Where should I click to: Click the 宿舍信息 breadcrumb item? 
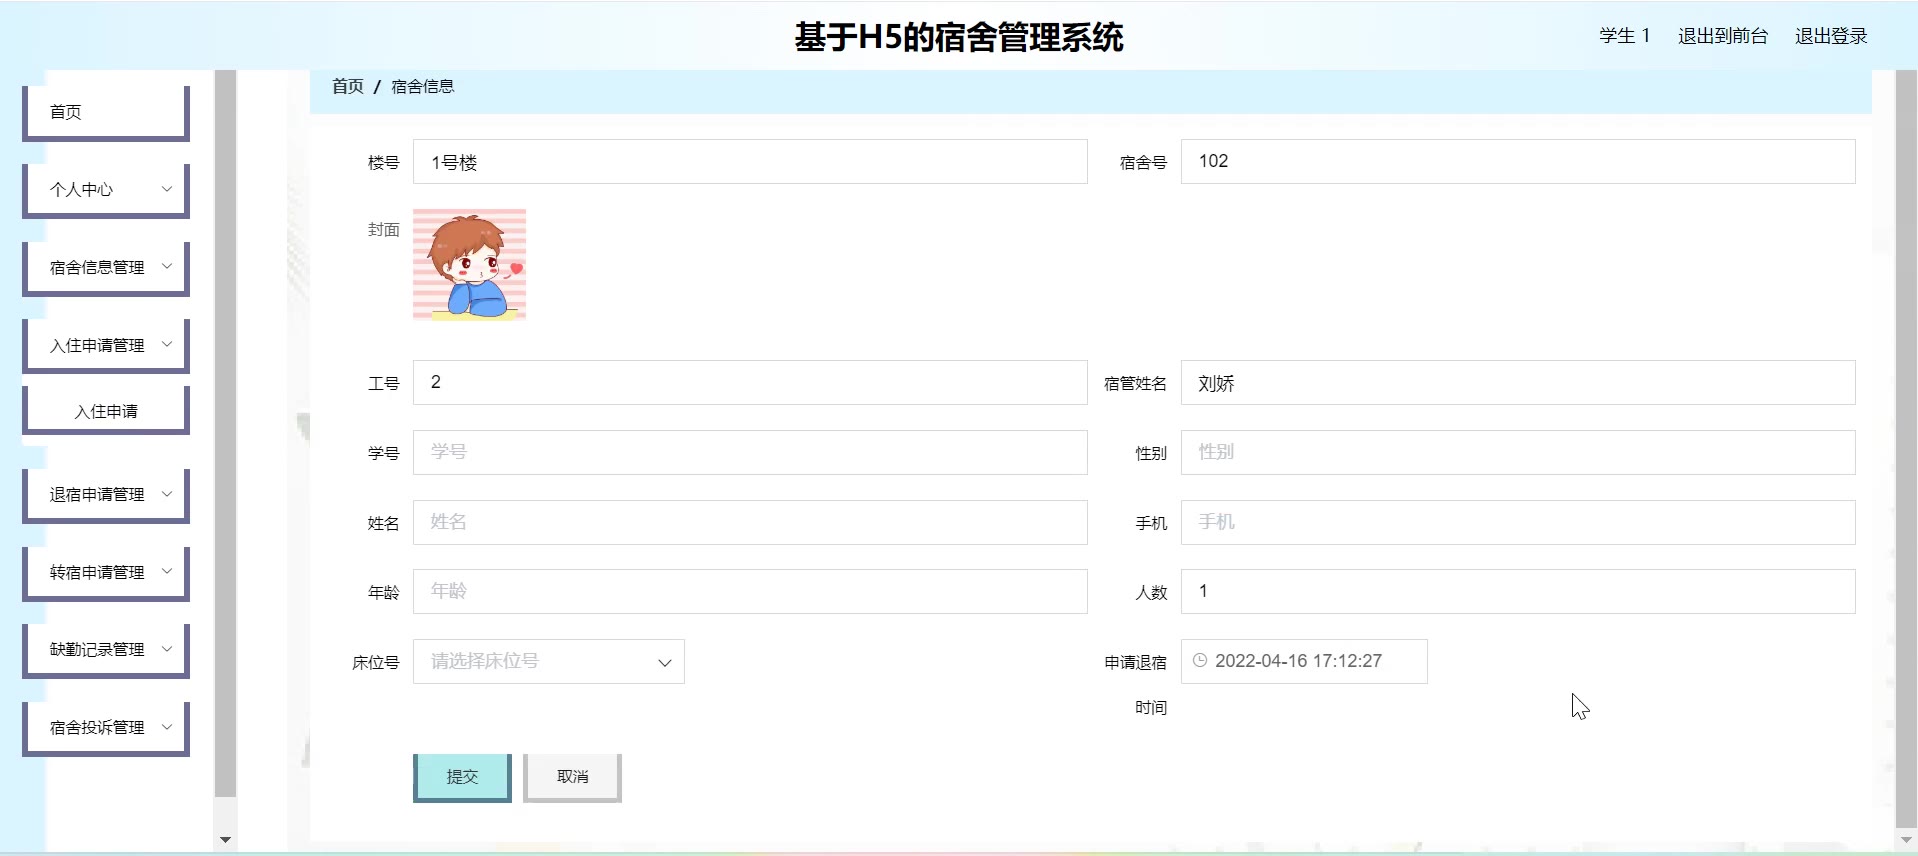point(422,86)
